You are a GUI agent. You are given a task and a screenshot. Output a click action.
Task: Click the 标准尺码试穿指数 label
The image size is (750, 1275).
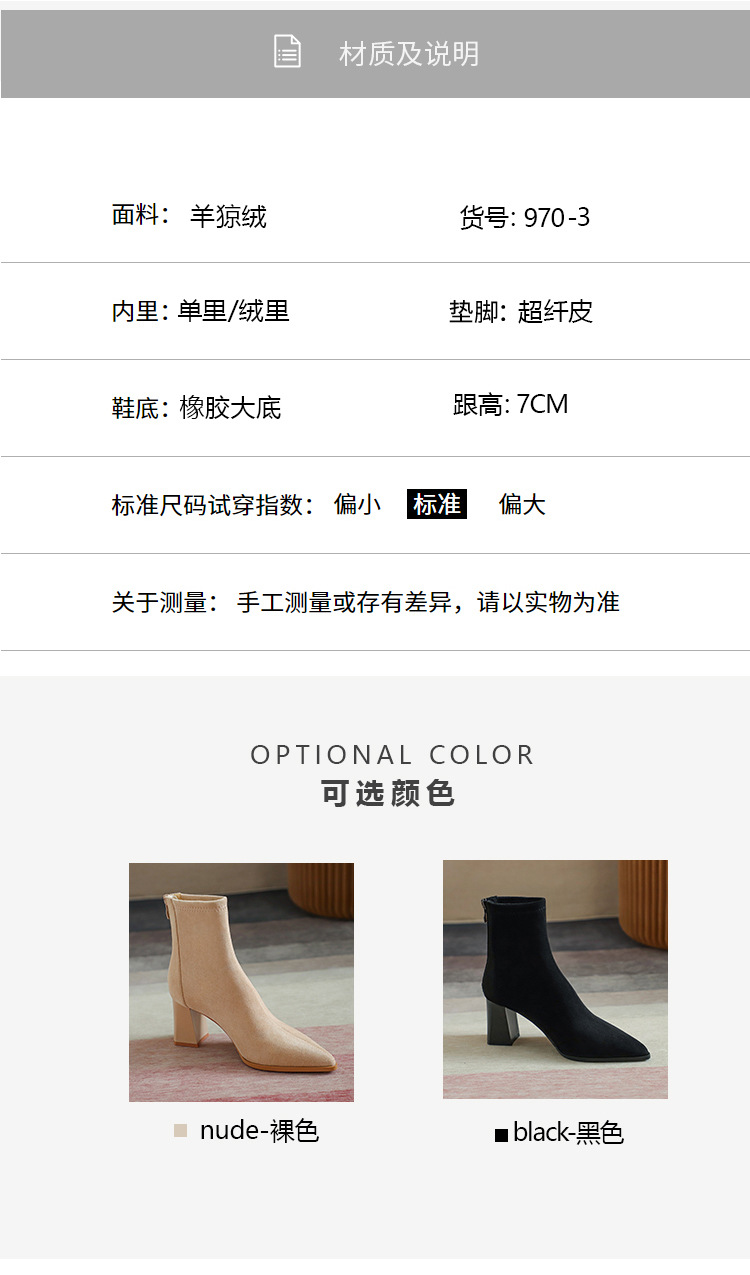[212, 505]
